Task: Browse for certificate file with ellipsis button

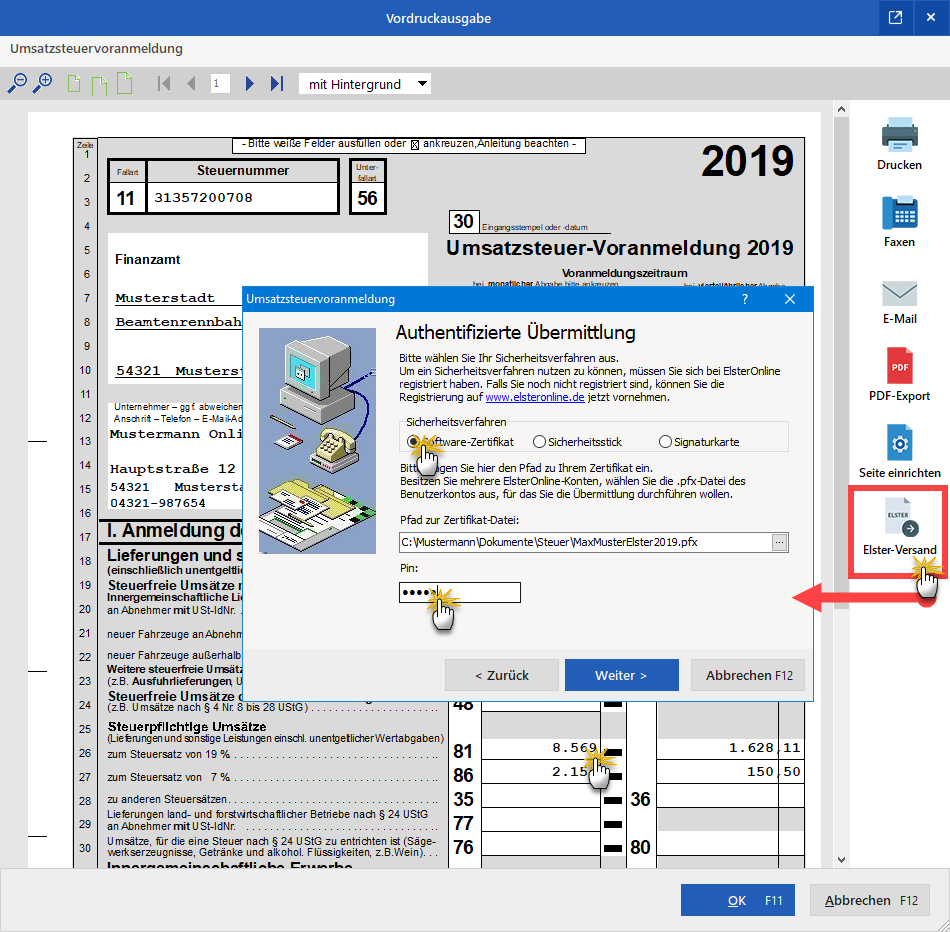Action: [x=780, y=542]
